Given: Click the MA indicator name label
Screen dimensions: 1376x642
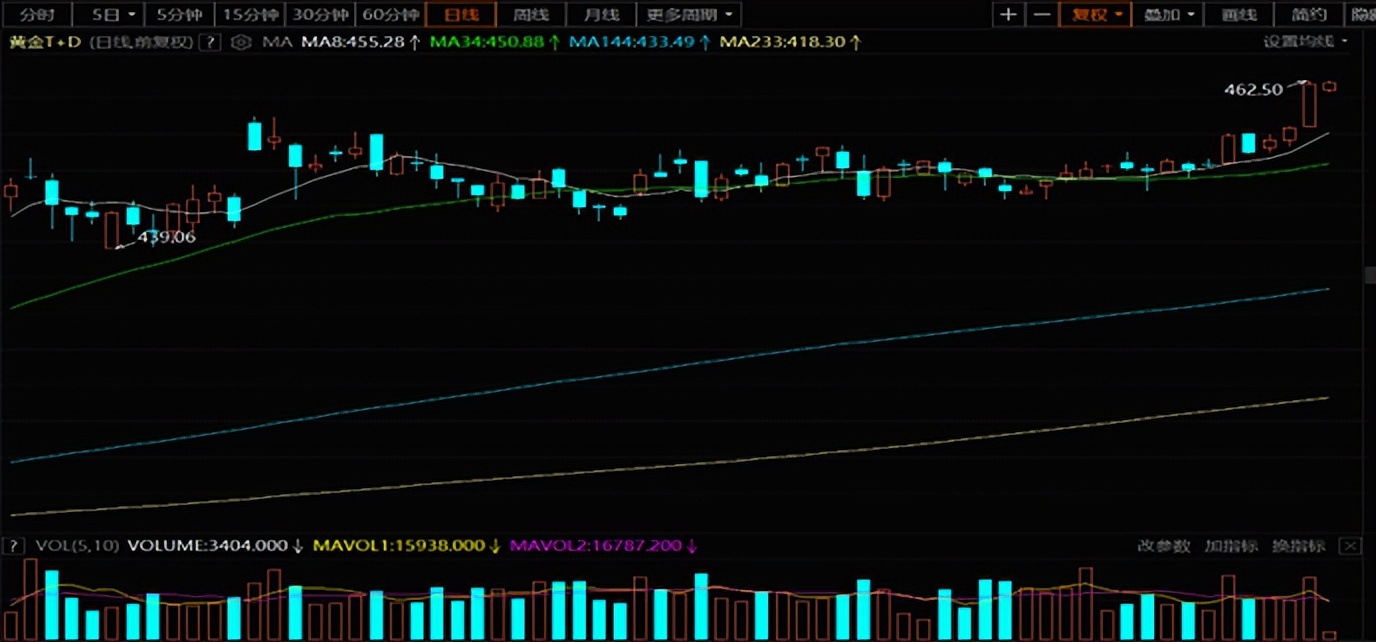Looking at the screenshot, I should (276, 42).
